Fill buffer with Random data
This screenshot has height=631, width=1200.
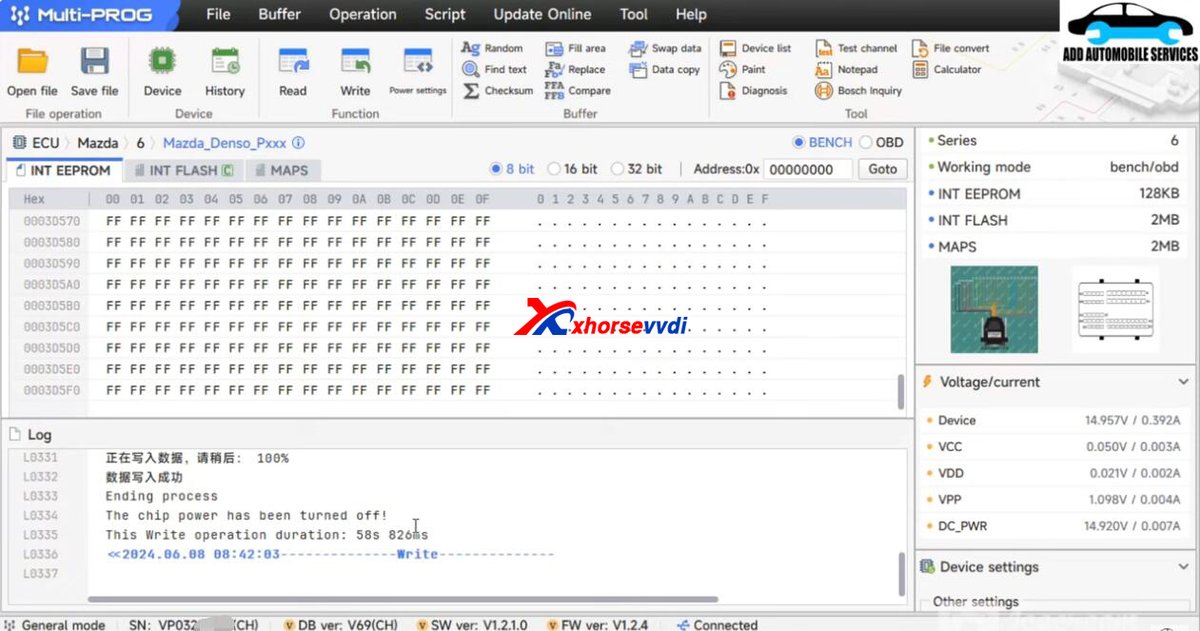[493, 48]
